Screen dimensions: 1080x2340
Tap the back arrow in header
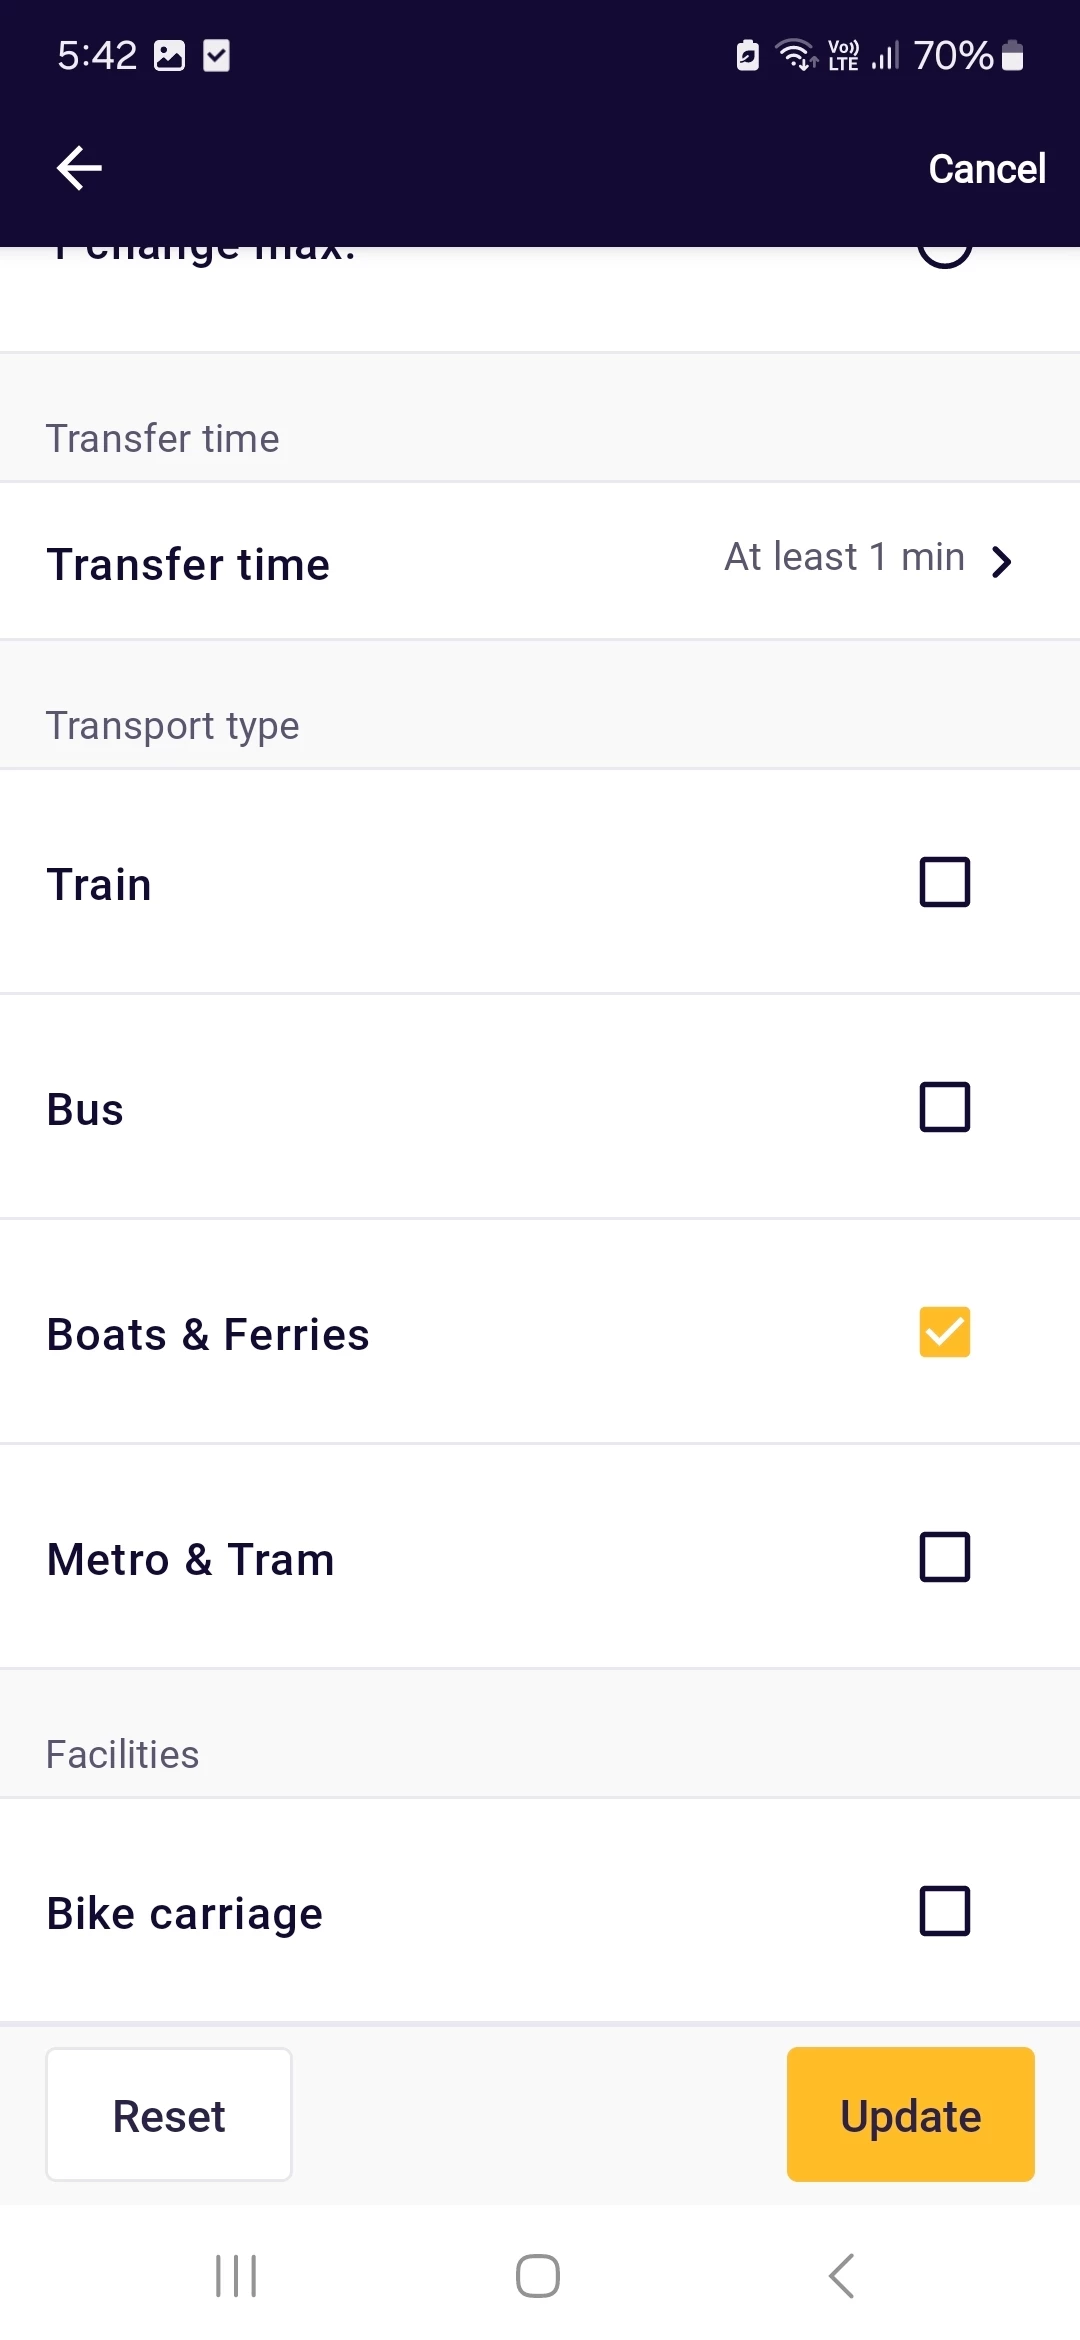point(80,168)
